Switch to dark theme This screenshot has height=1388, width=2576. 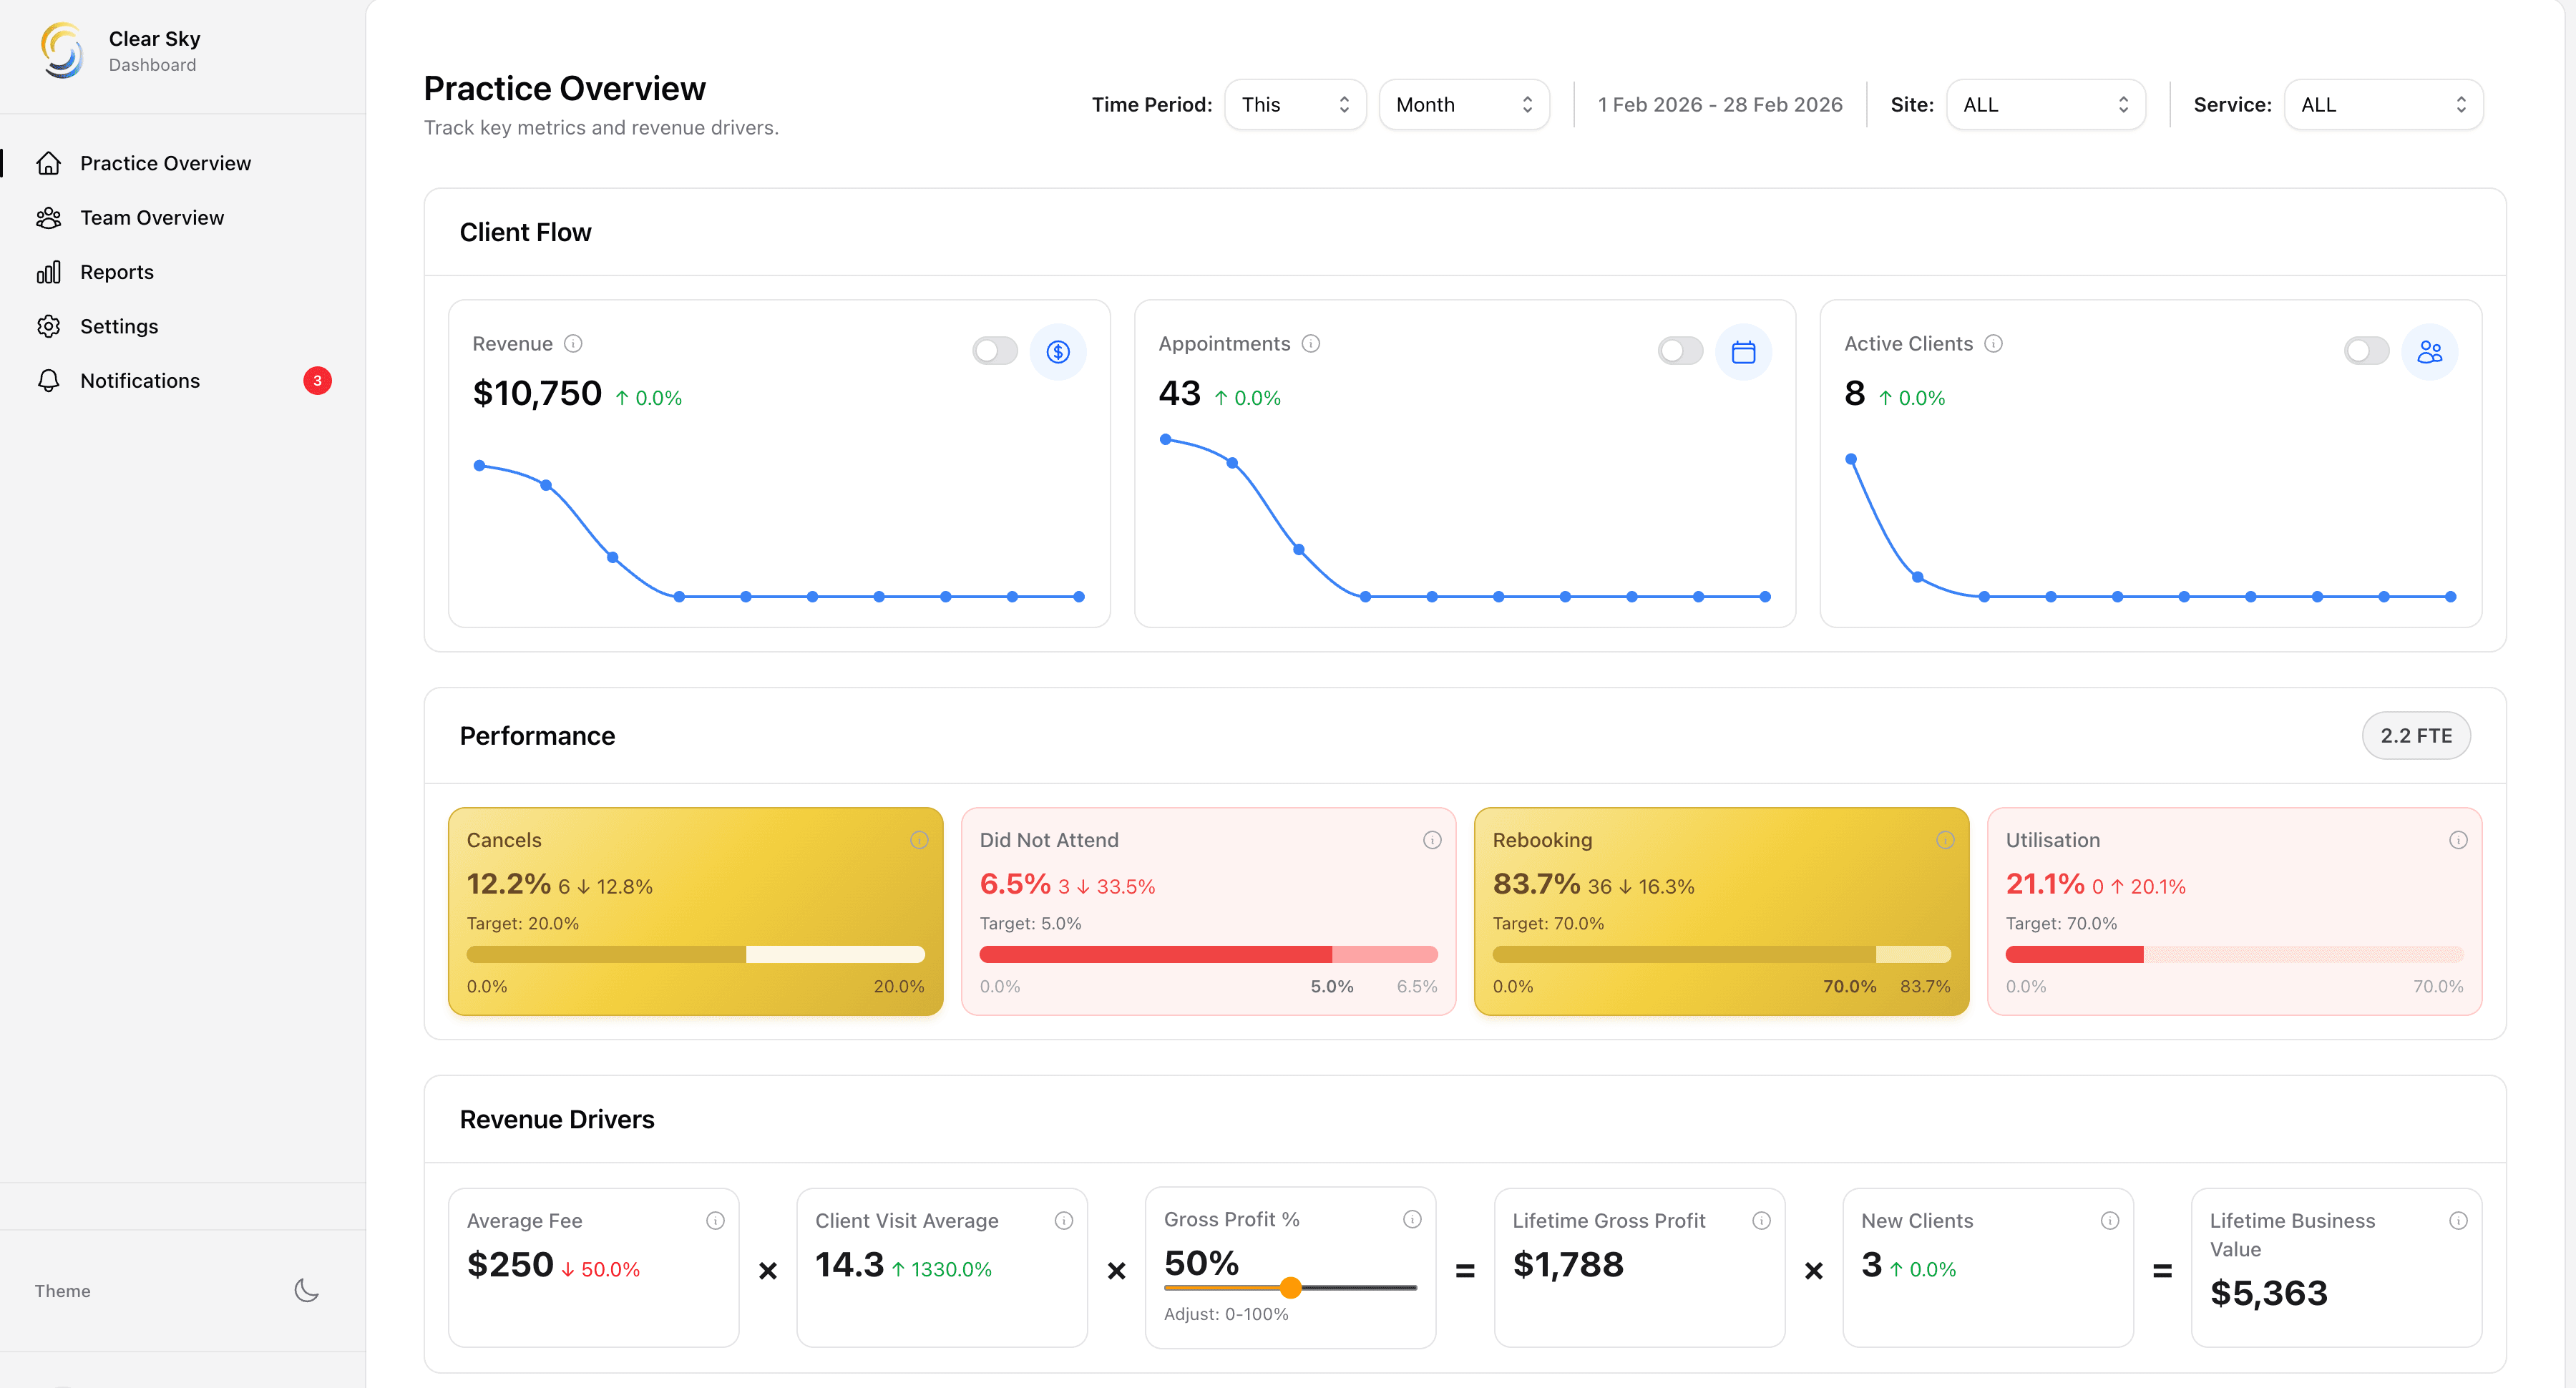306,1290
